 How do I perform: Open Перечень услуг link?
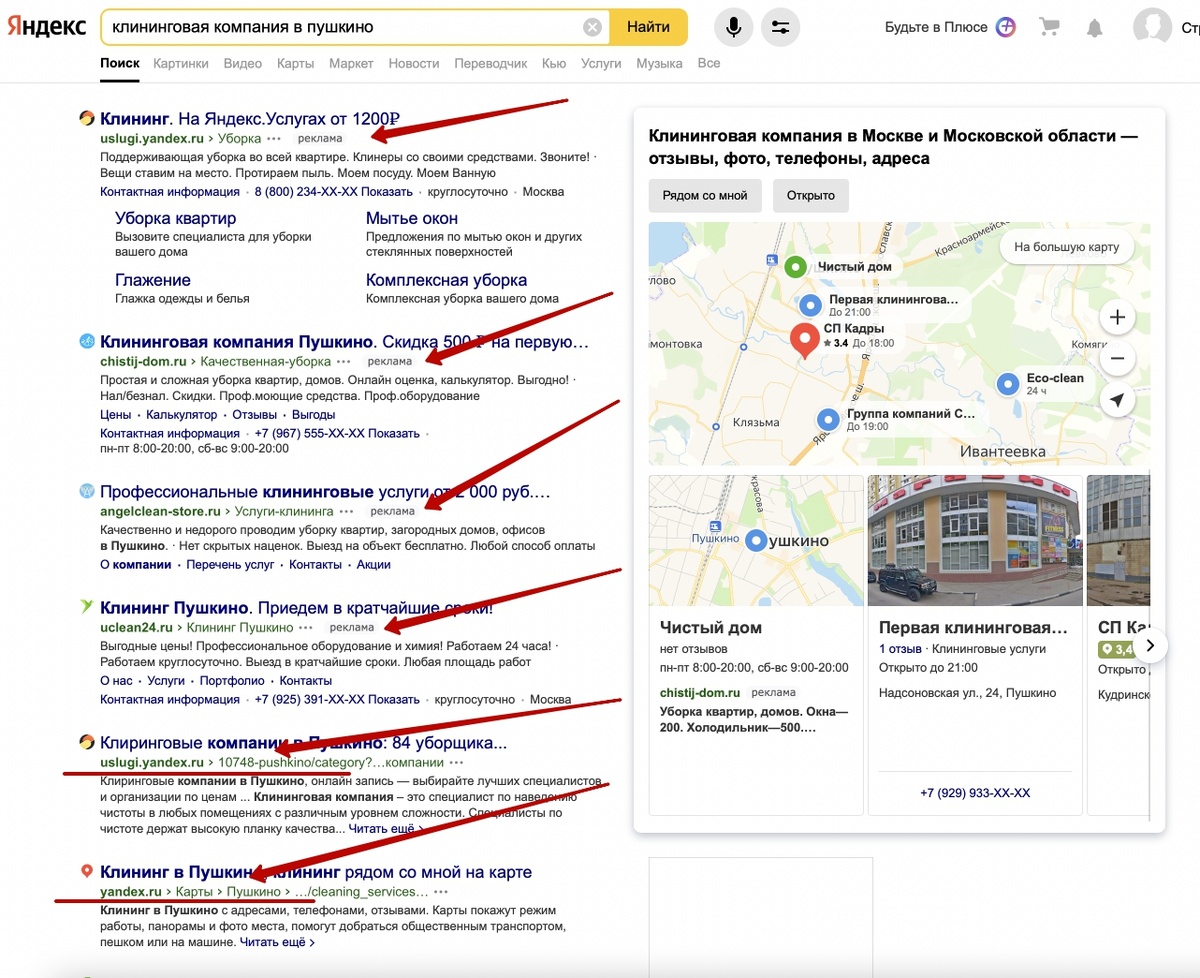230,564
